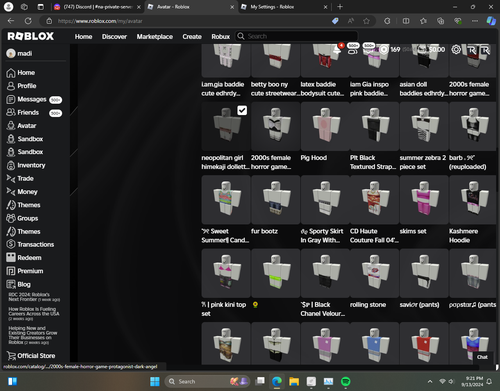Click the 'Sporty Skirt In Gray With' name
The image size is (500, 391).
coord(322,236)
